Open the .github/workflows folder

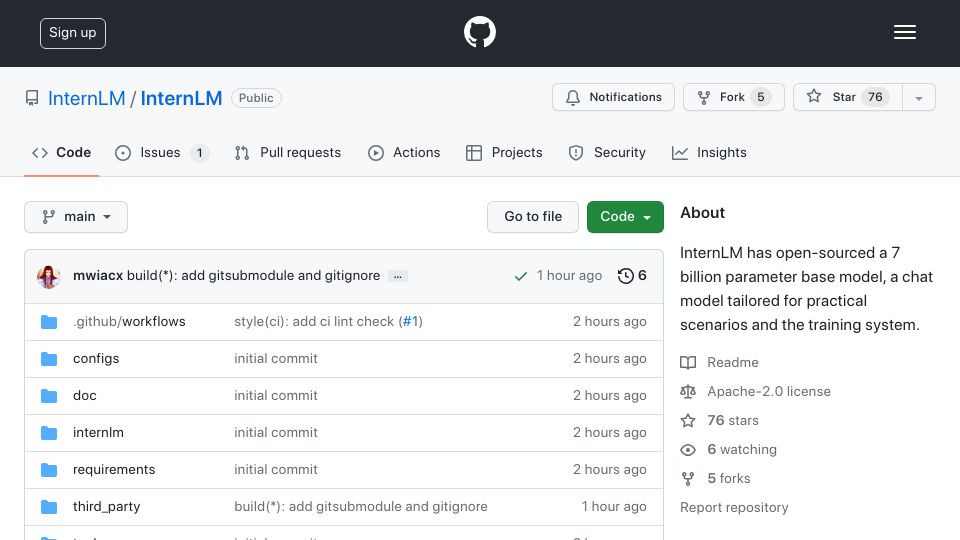click(x=129, y=321)
